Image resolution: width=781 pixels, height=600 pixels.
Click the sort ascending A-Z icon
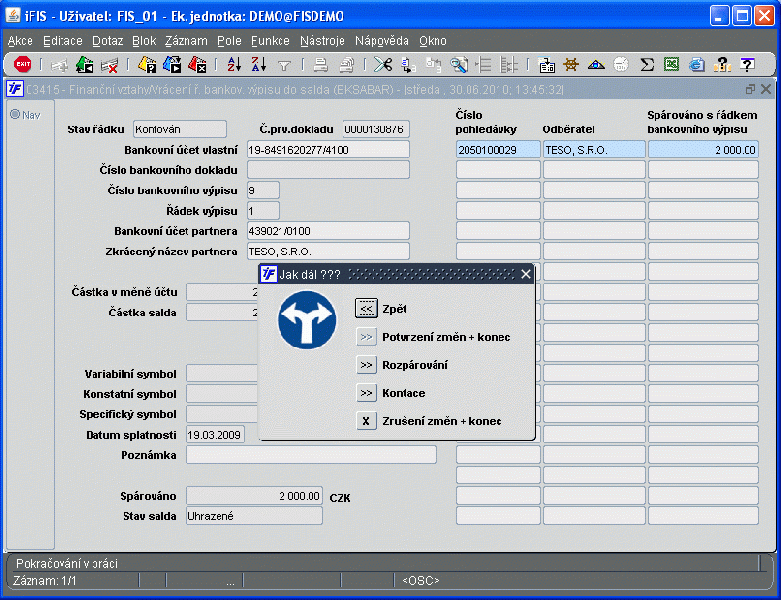234,64
